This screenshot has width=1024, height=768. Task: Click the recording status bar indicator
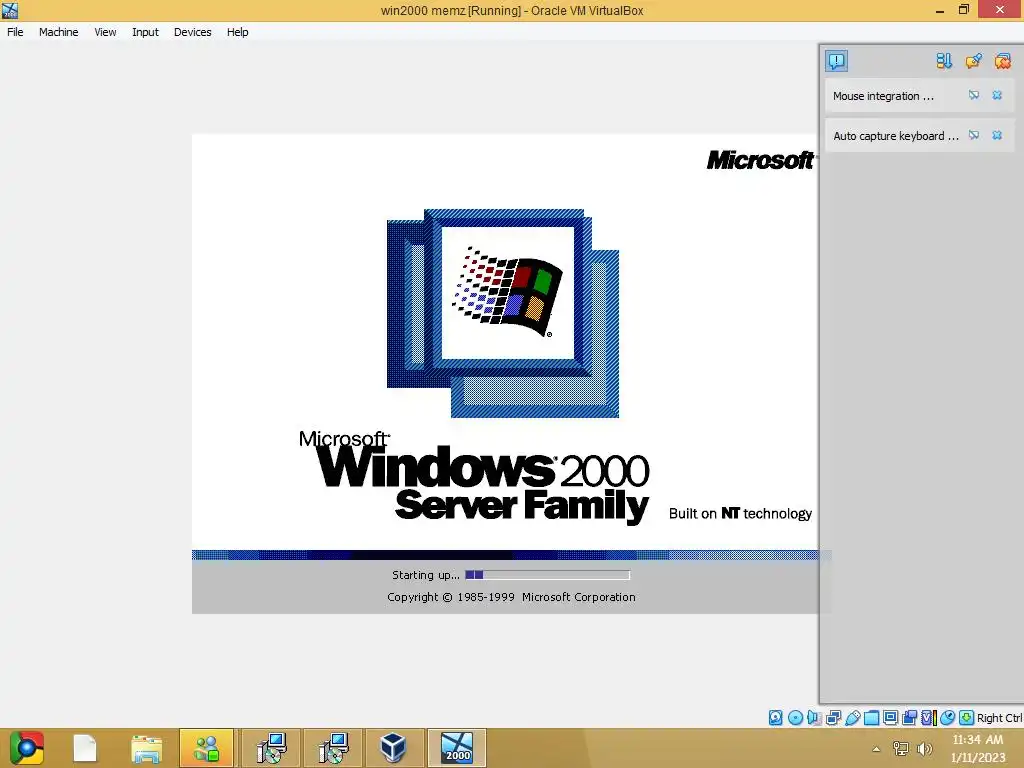pyautogui.click(x=909, y=718)
